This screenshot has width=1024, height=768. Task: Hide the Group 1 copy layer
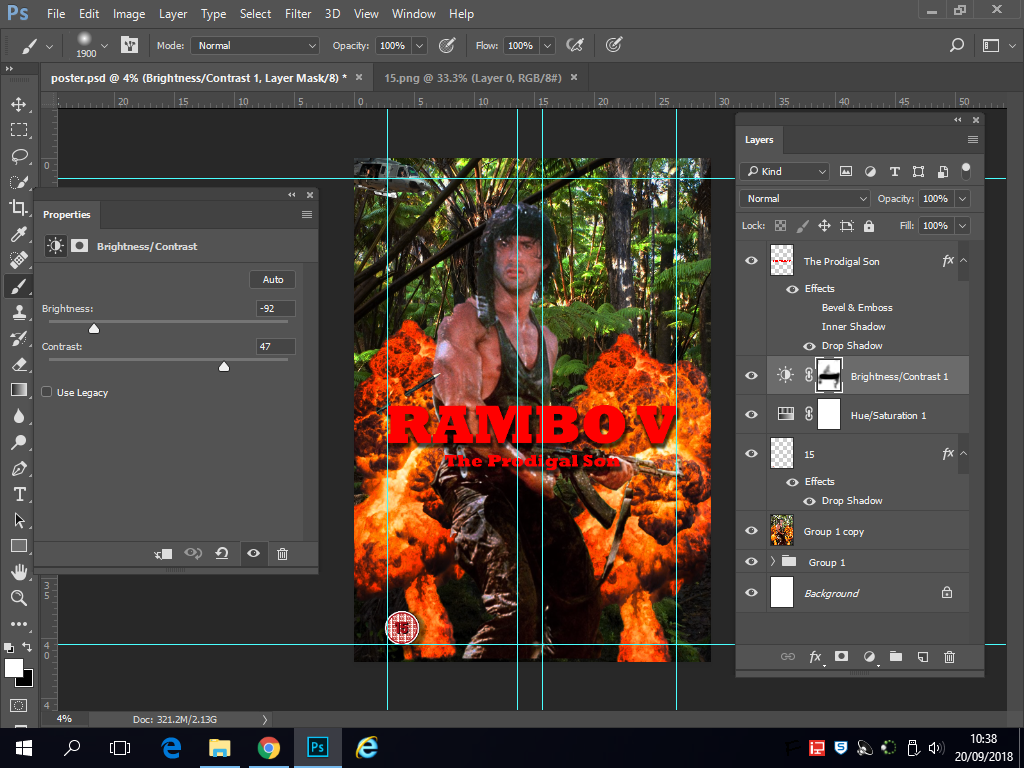pos(752,531)
